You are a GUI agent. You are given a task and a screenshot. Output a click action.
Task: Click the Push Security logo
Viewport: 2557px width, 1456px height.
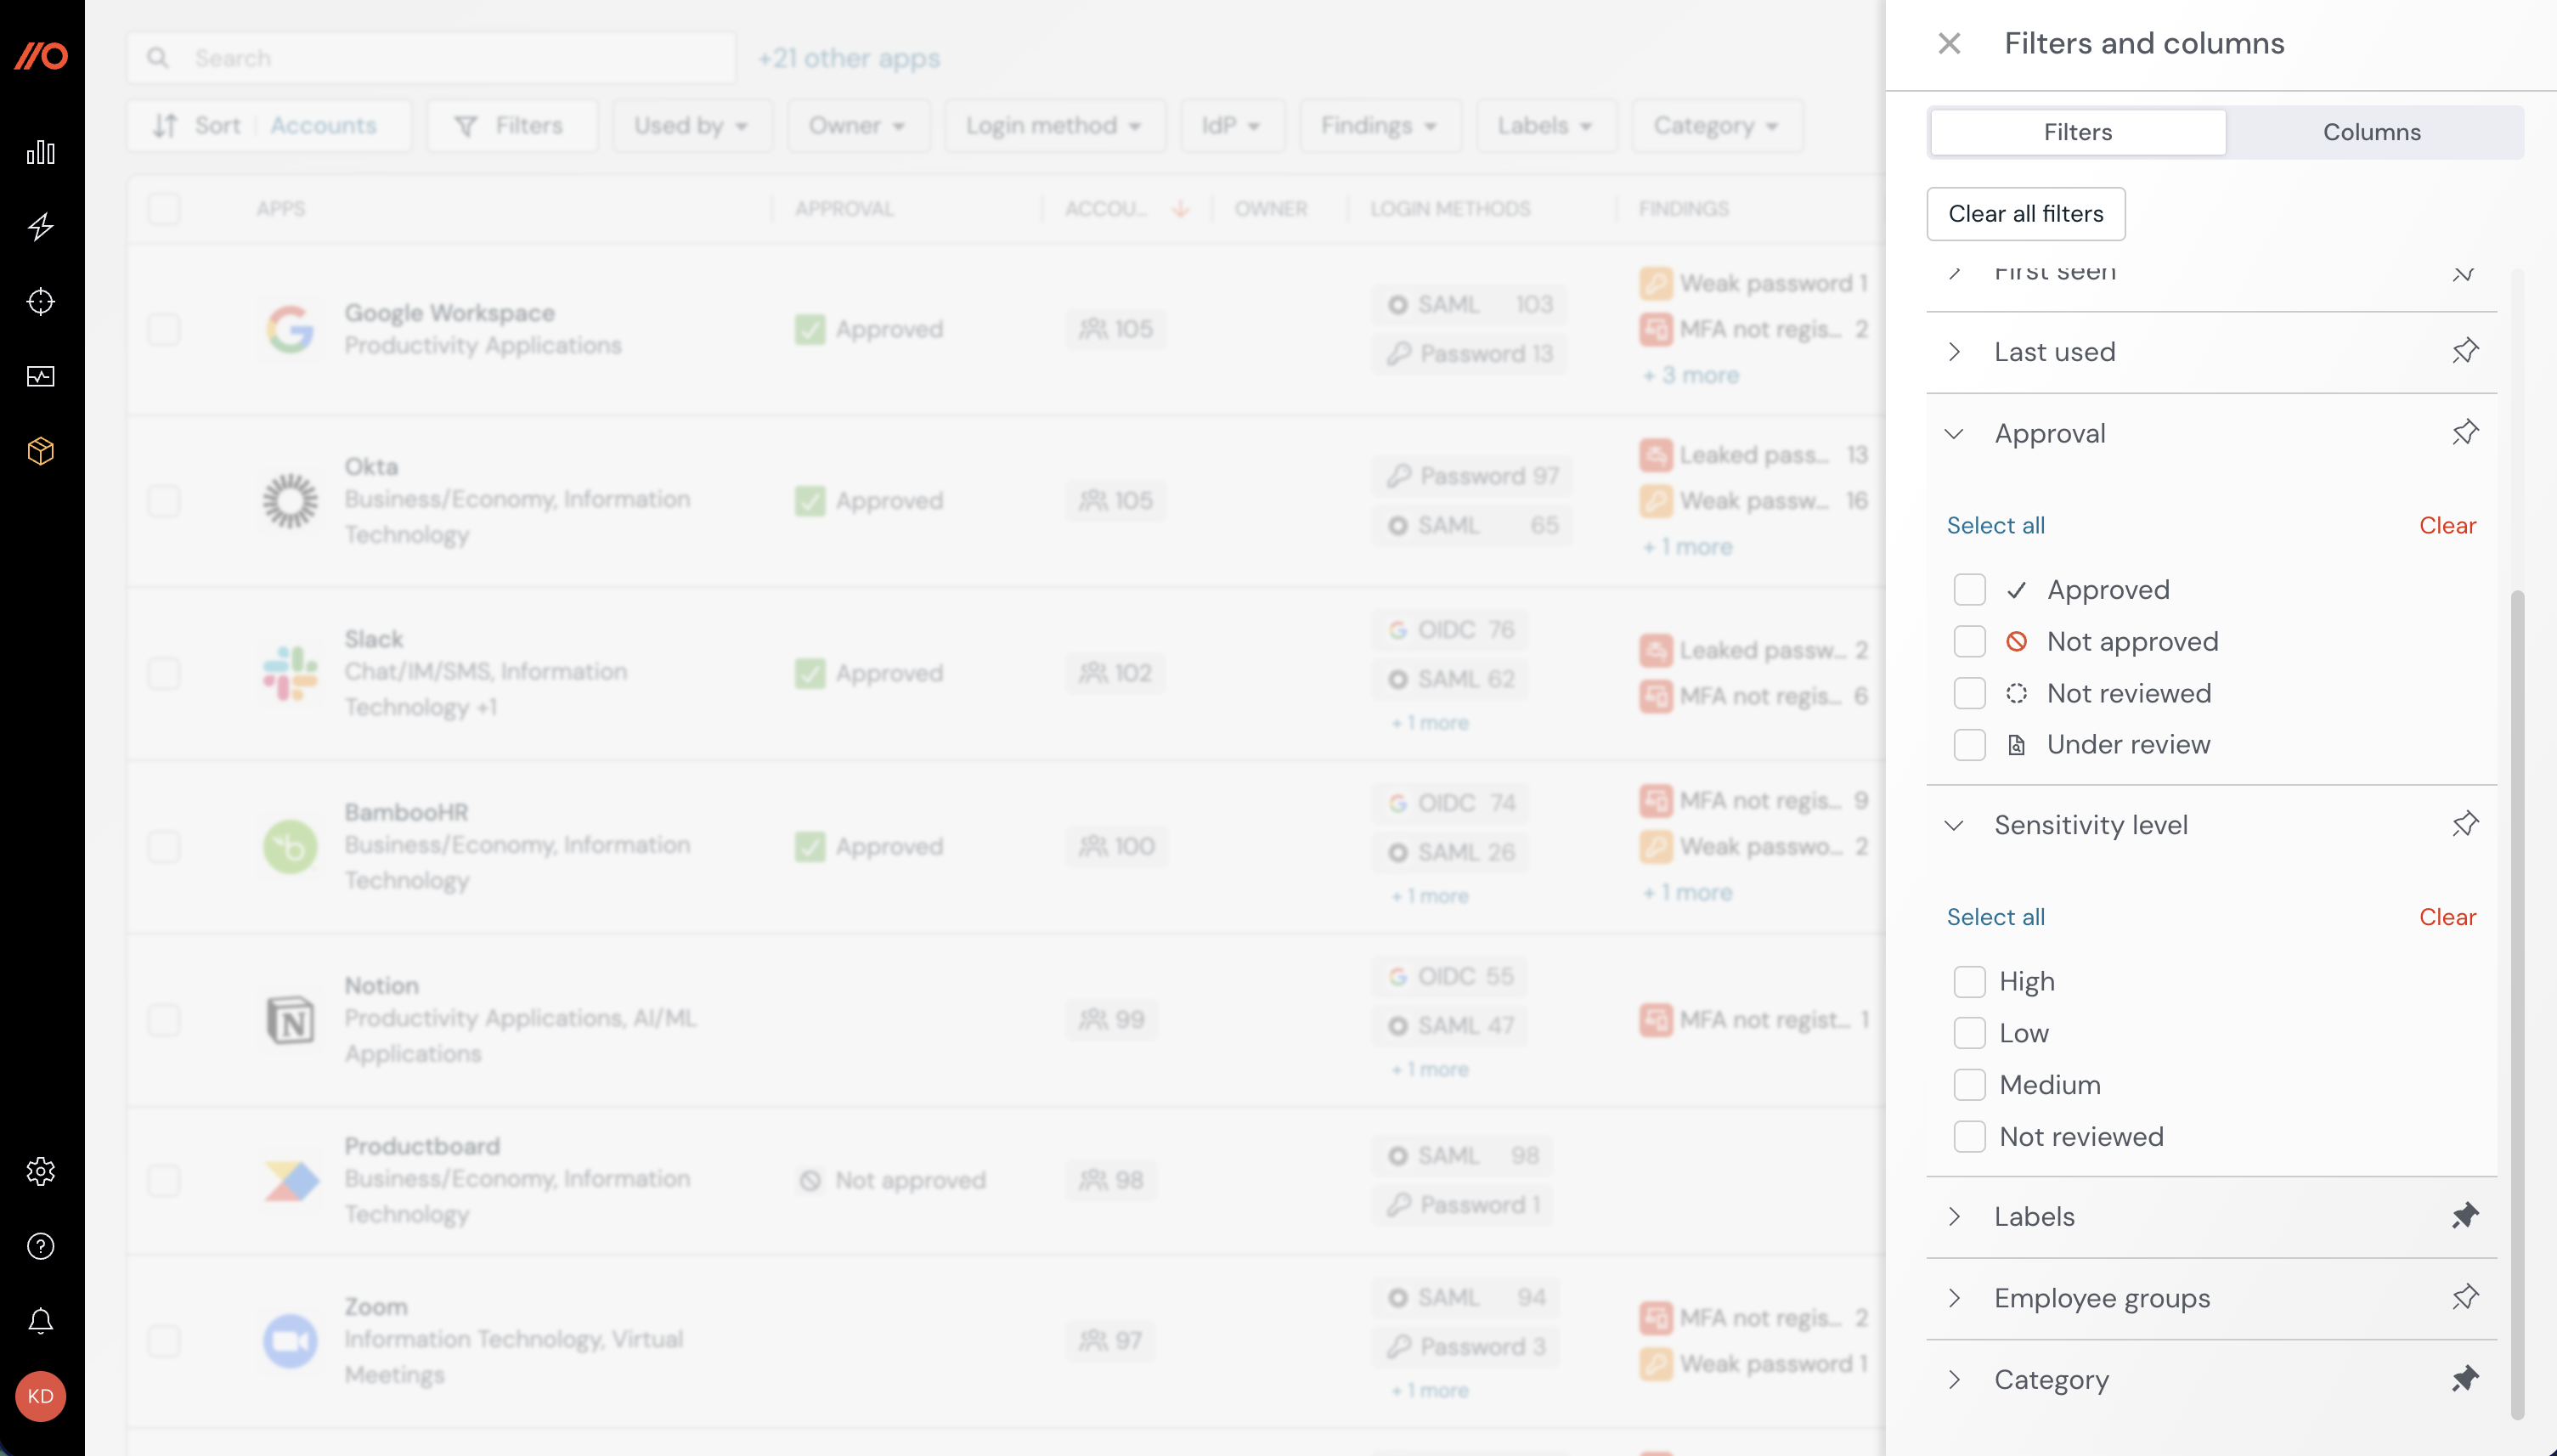(41, 56)
